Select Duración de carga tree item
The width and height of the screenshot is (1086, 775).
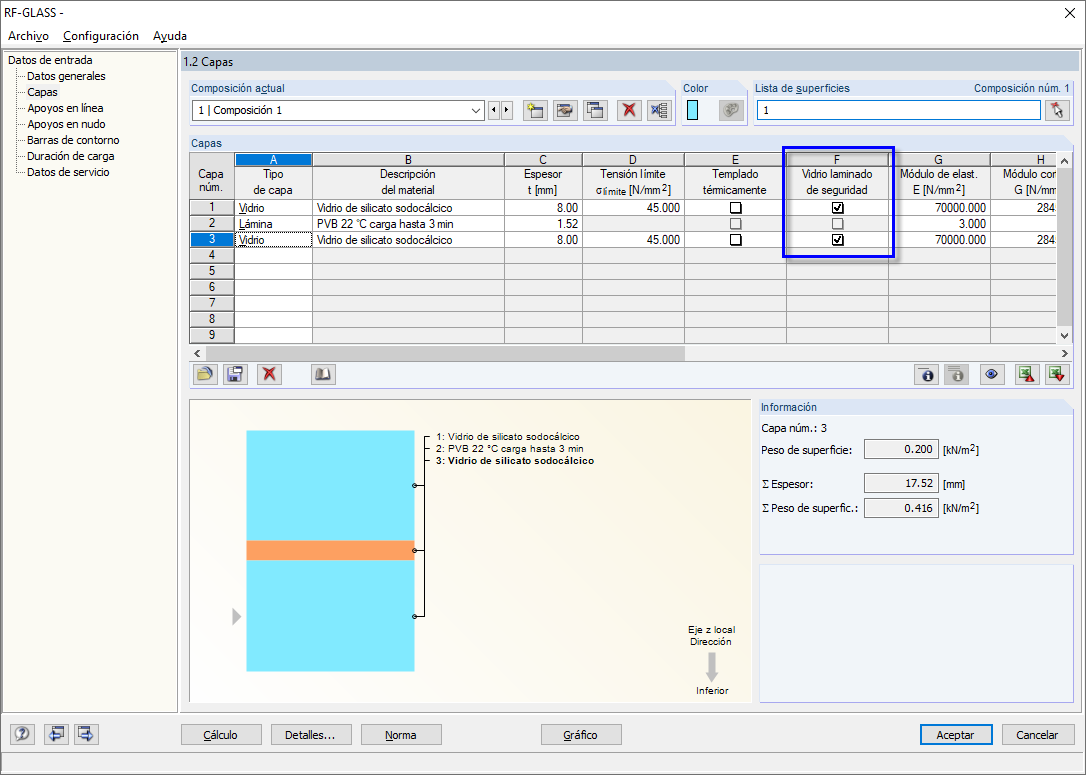click(71, 156)
